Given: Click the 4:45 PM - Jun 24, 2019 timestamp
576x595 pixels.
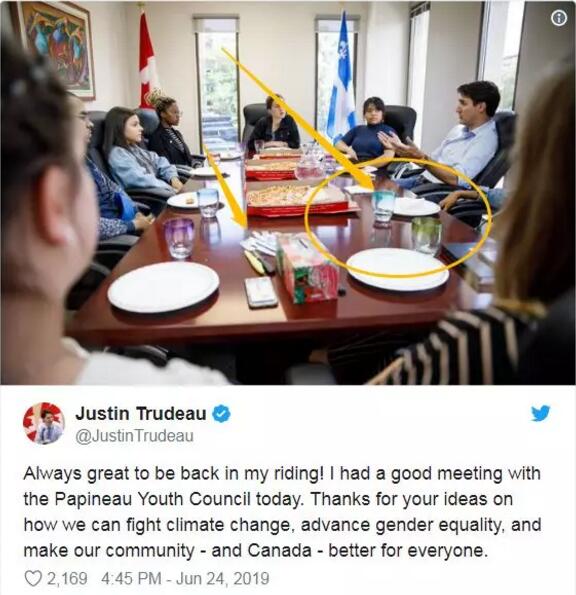Looking at the screenshot, I should point(185,578).
